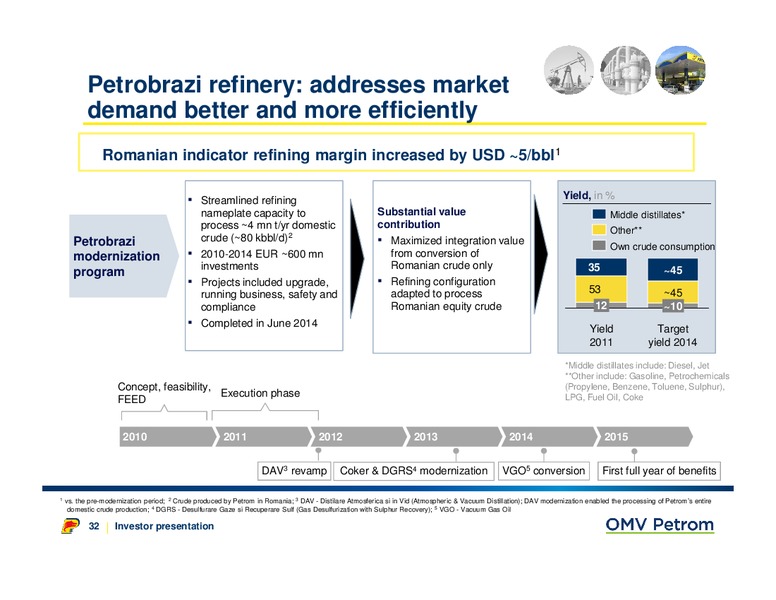Screen dimensions: 776x600
Task: Select the gray Own crude consumption swatch
Action: pyautogui.click(x=599, y=246)
